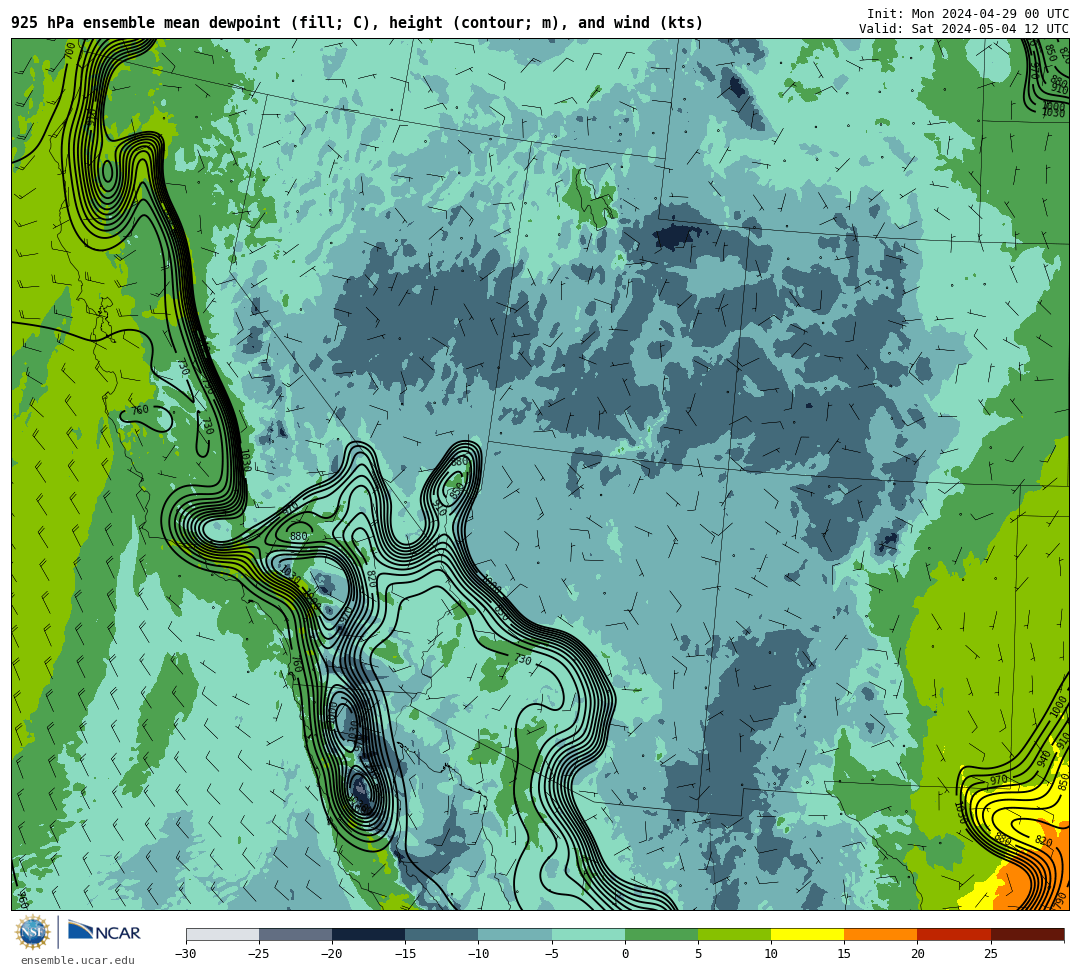Click the '25' colorbar tick label
The width and height of the screenshot is (1080, 973).
(x=991, y=954)
